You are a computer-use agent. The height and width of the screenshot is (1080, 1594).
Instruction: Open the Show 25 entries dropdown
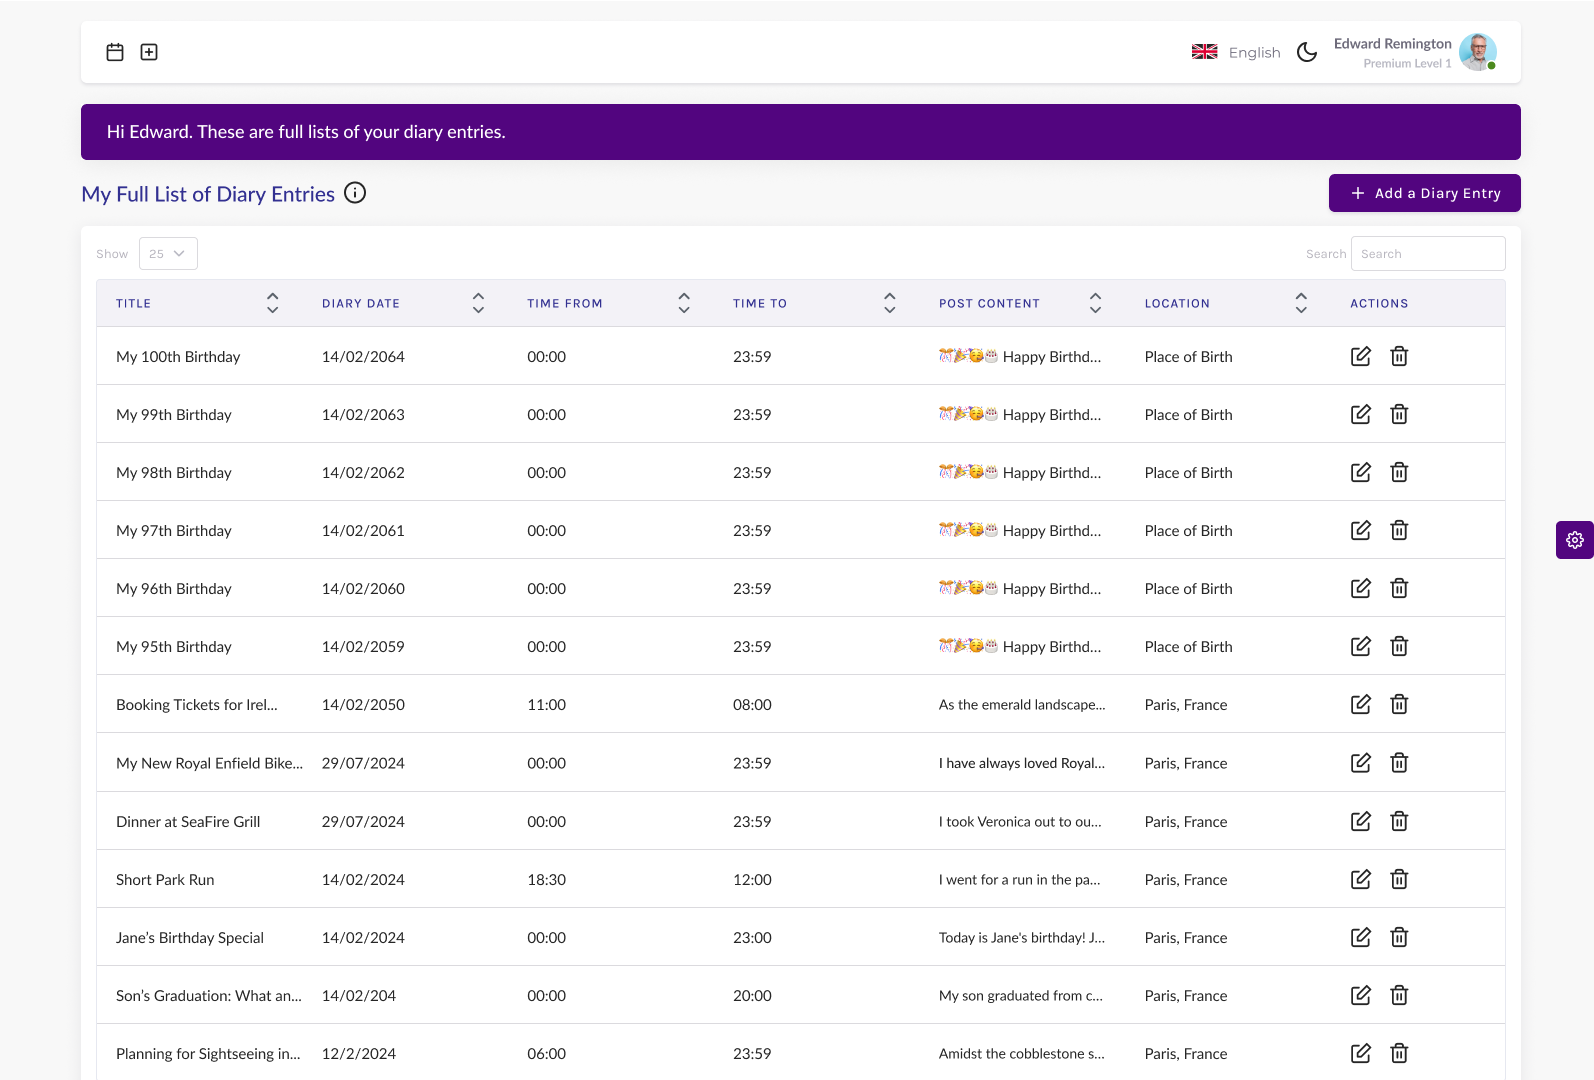pyautogui.click(x=168, y=254)
